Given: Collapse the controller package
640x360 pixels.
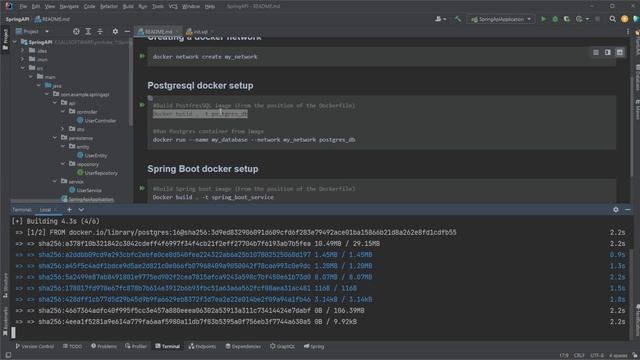Looking at the screenshot, I should coord(63,111).
